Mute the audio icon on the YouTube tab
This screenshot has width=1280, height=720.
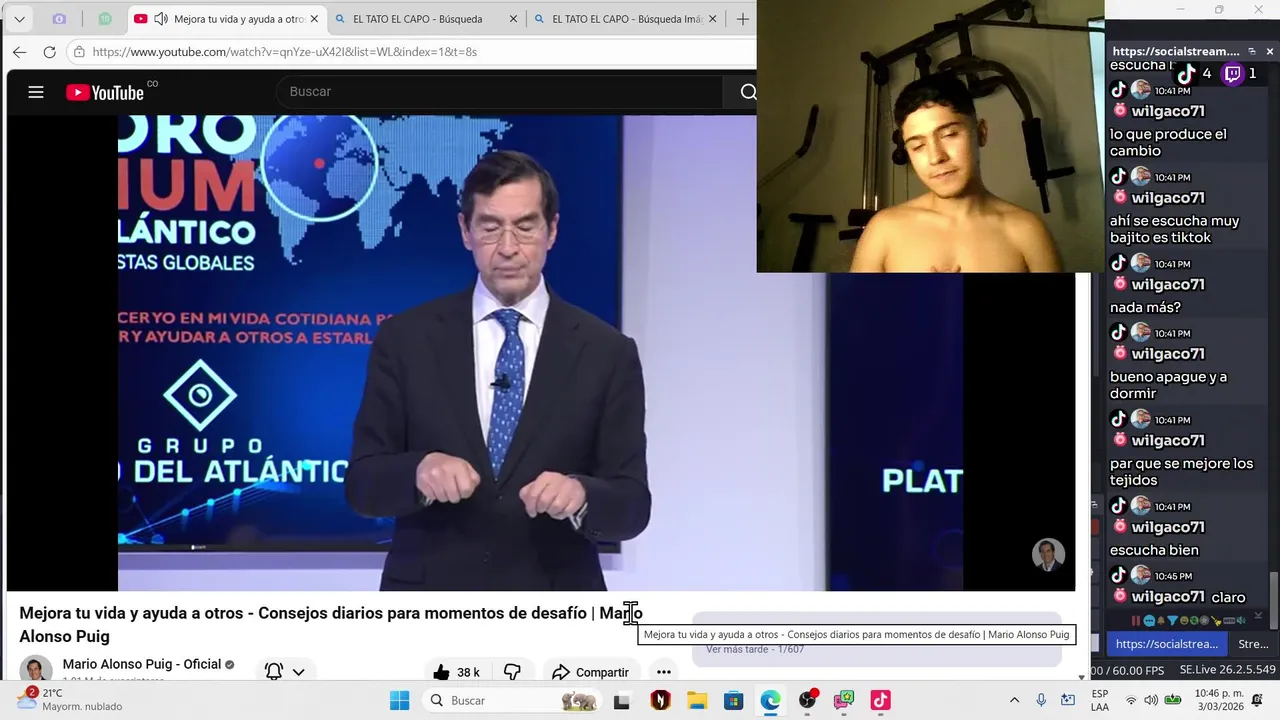(x=160, y=19)
